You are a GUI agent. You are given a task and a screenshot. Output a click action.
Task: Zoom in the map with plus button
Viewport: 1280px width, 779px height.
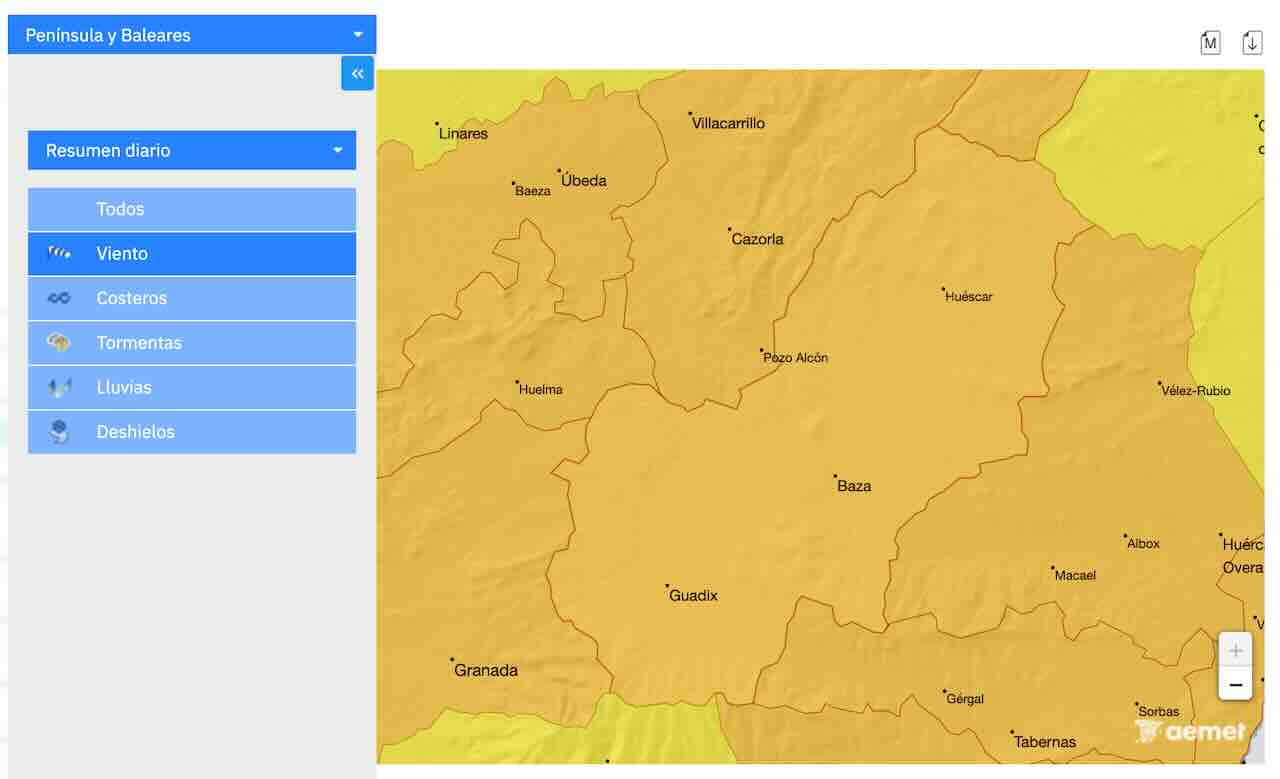[1235, 650]
